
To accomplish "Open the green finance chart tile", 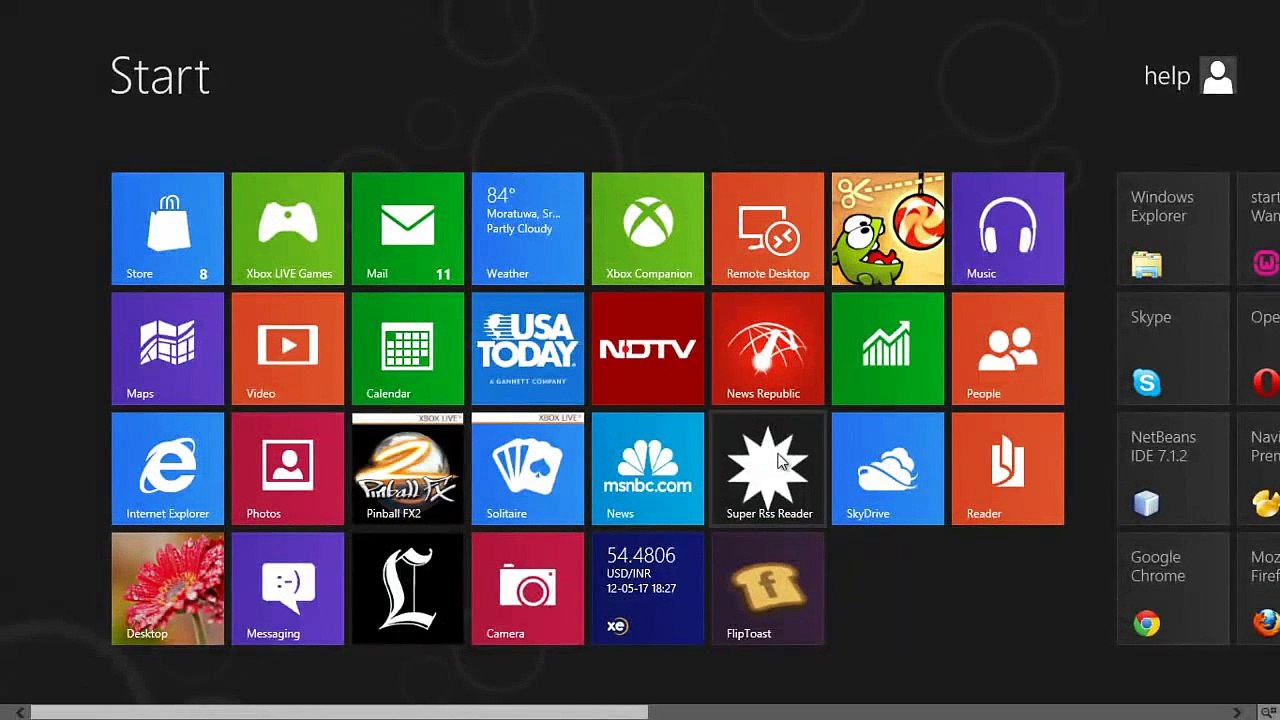I will click(887, 349).
